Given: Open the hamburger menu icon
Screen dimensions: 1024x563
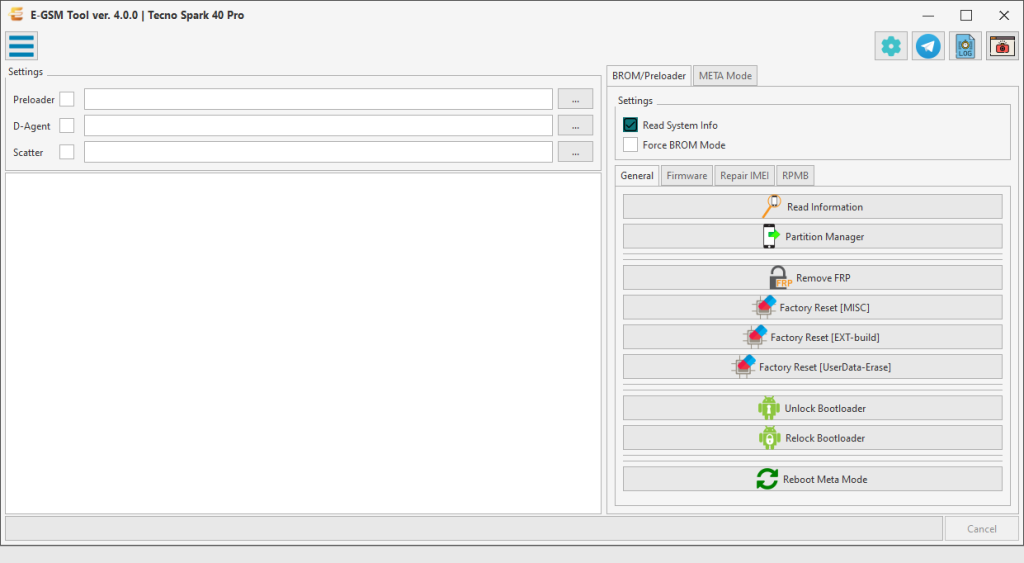Looking at the screenshot, I should pyautogui.click(x=21, y=46).
